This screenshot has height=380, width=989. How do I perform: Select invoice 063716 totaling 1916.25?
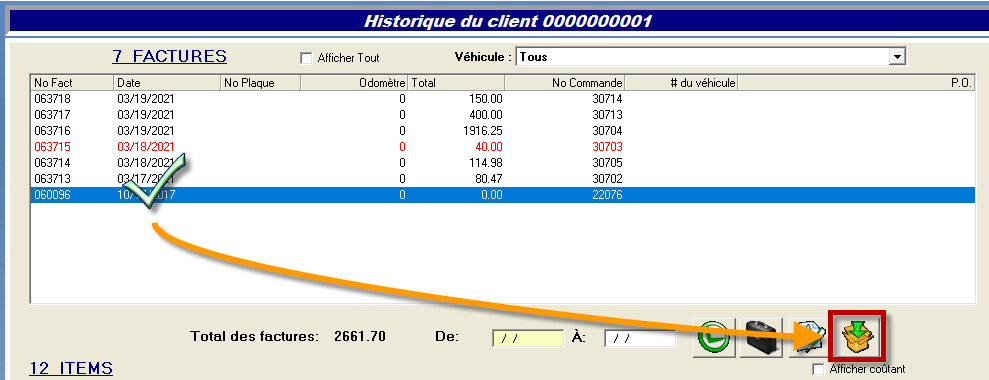(503, 131)
